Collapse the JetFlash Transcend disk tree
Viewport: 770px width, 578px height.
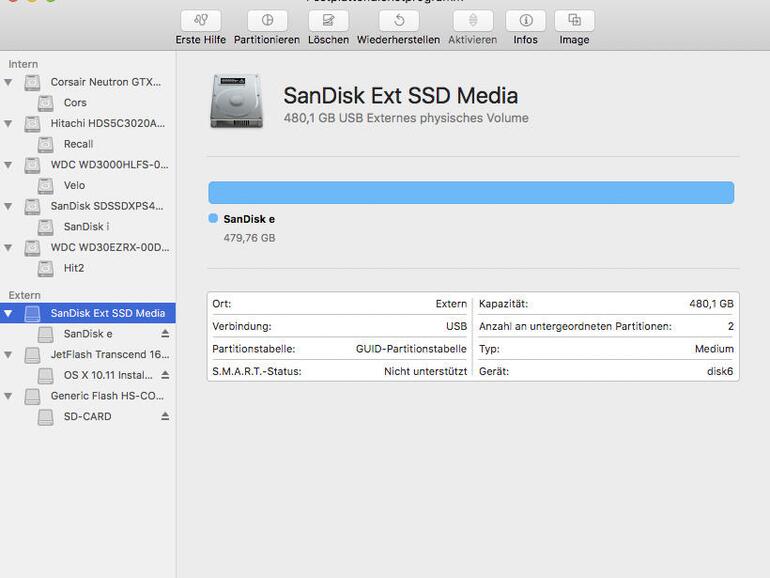pos(9,354)
